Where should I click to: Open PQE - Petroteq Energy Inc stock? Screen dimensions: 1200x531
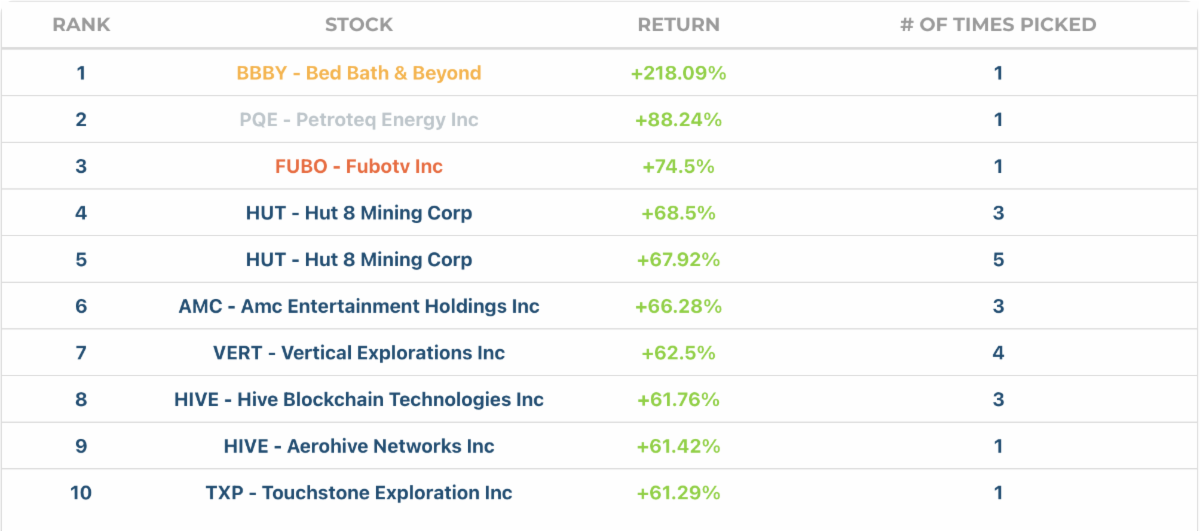(x=359, y=120)
